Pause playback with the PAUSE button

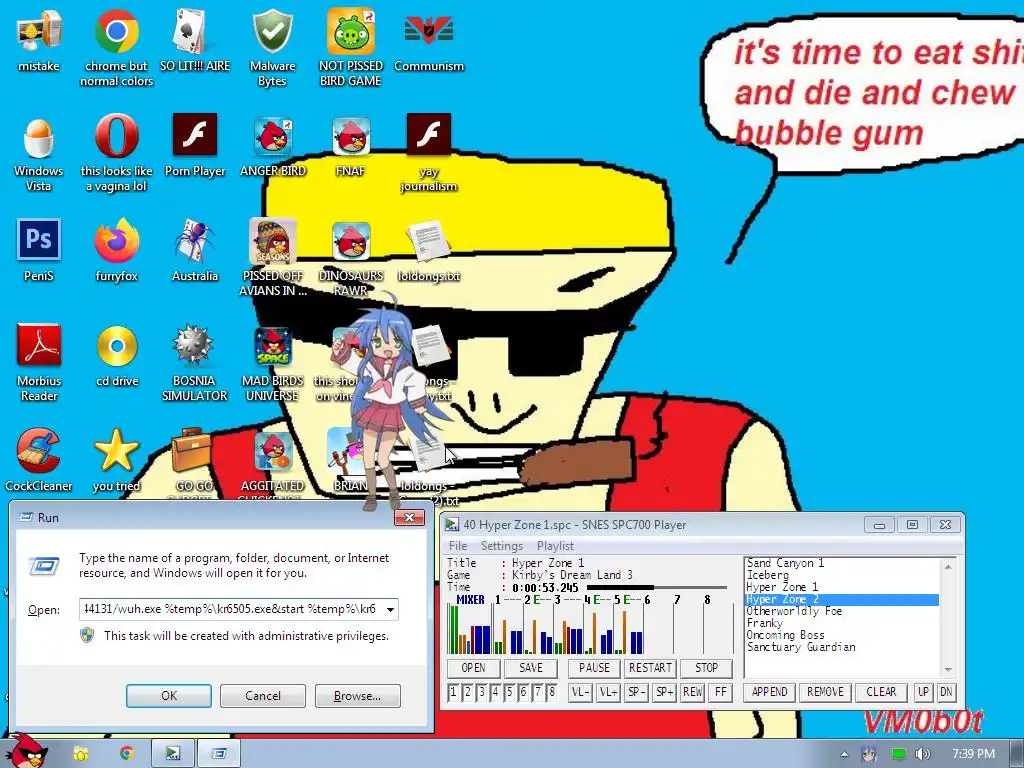tap(594, 667)
